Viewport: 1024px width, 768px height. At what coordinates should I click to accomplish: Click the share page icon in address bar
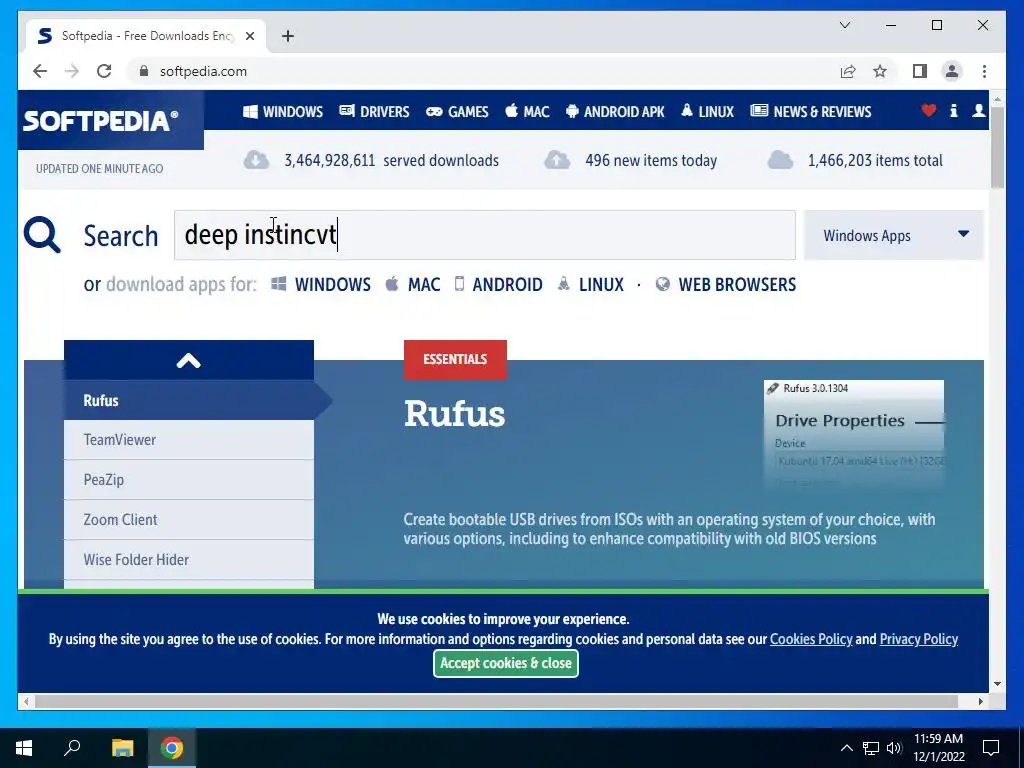tap(848, 71)
